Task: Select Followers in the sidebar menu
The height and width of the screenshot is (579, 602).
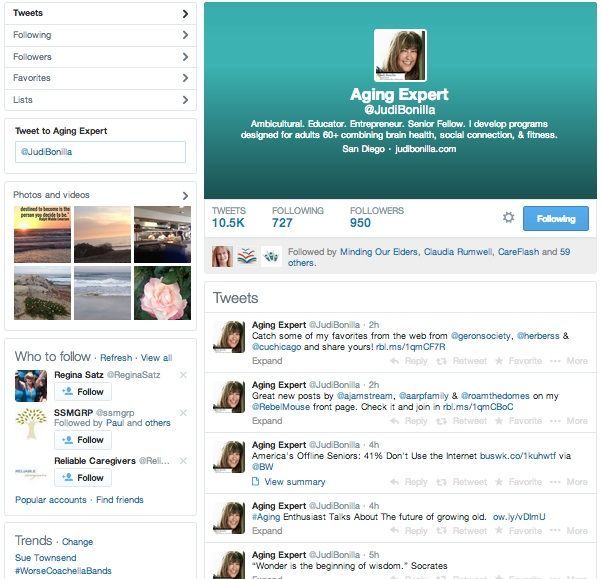Action: point(100,57)
